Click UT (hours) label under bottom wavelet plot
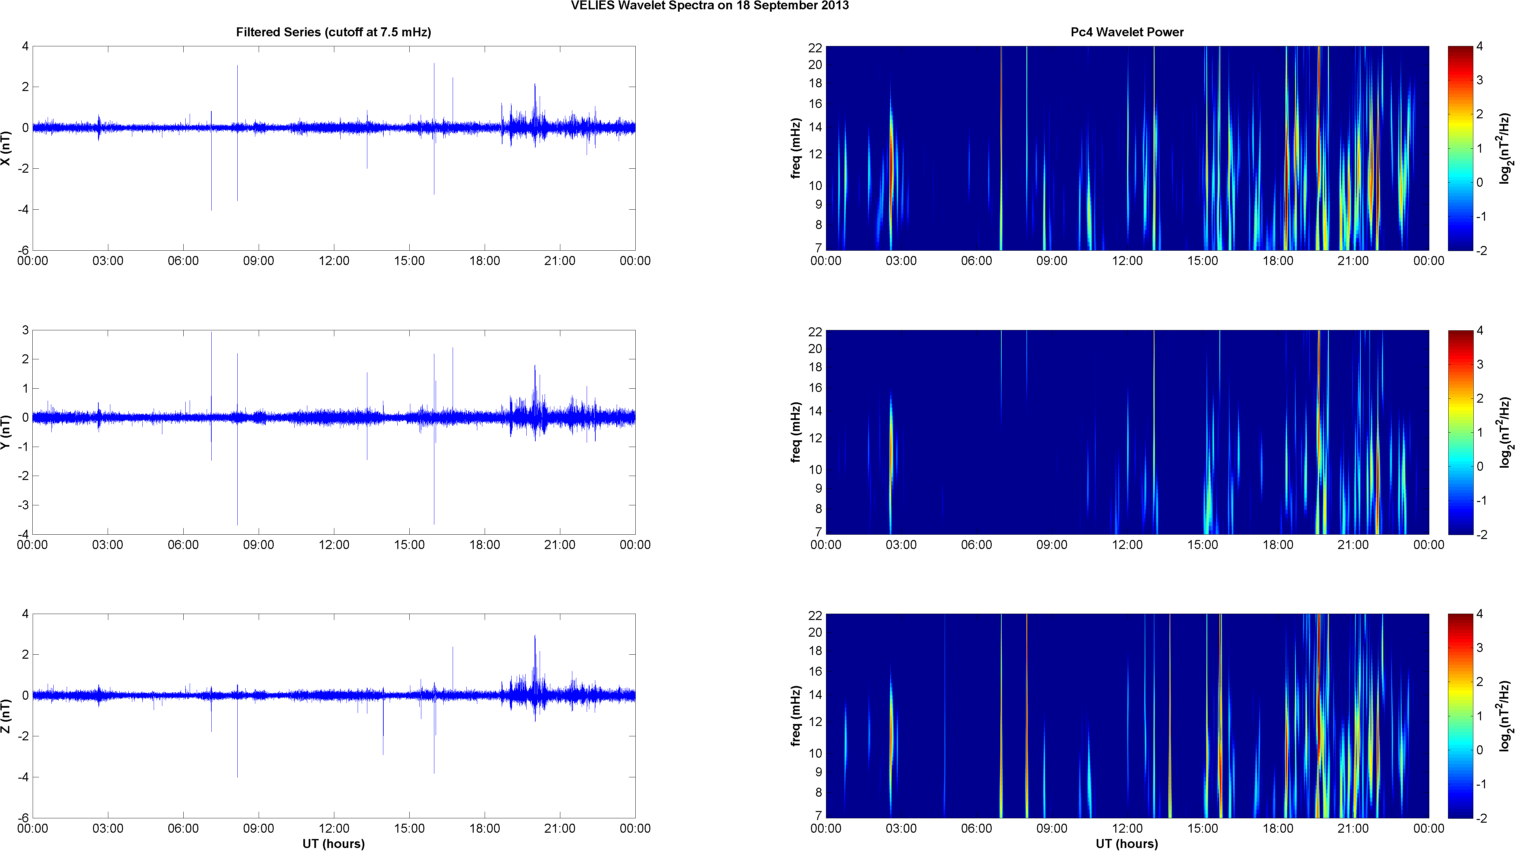This screenshot has height=851, width=1515. [1127, 844]
